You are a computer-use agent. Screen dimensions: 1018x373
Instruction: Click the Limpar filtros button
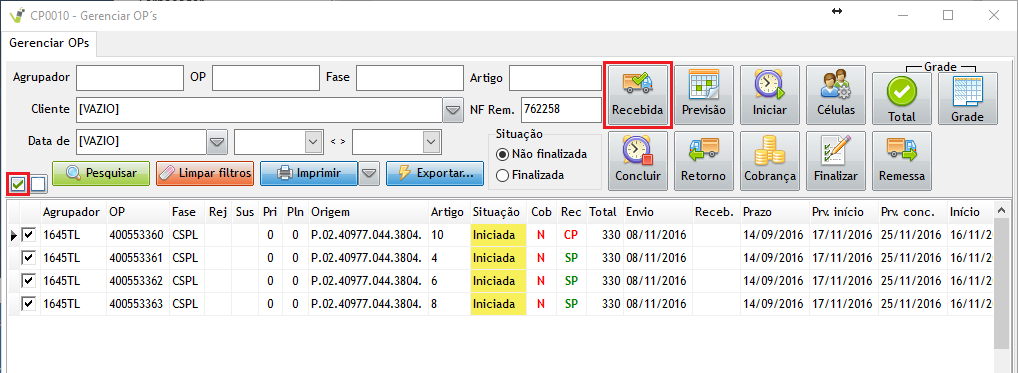(205, 173)
